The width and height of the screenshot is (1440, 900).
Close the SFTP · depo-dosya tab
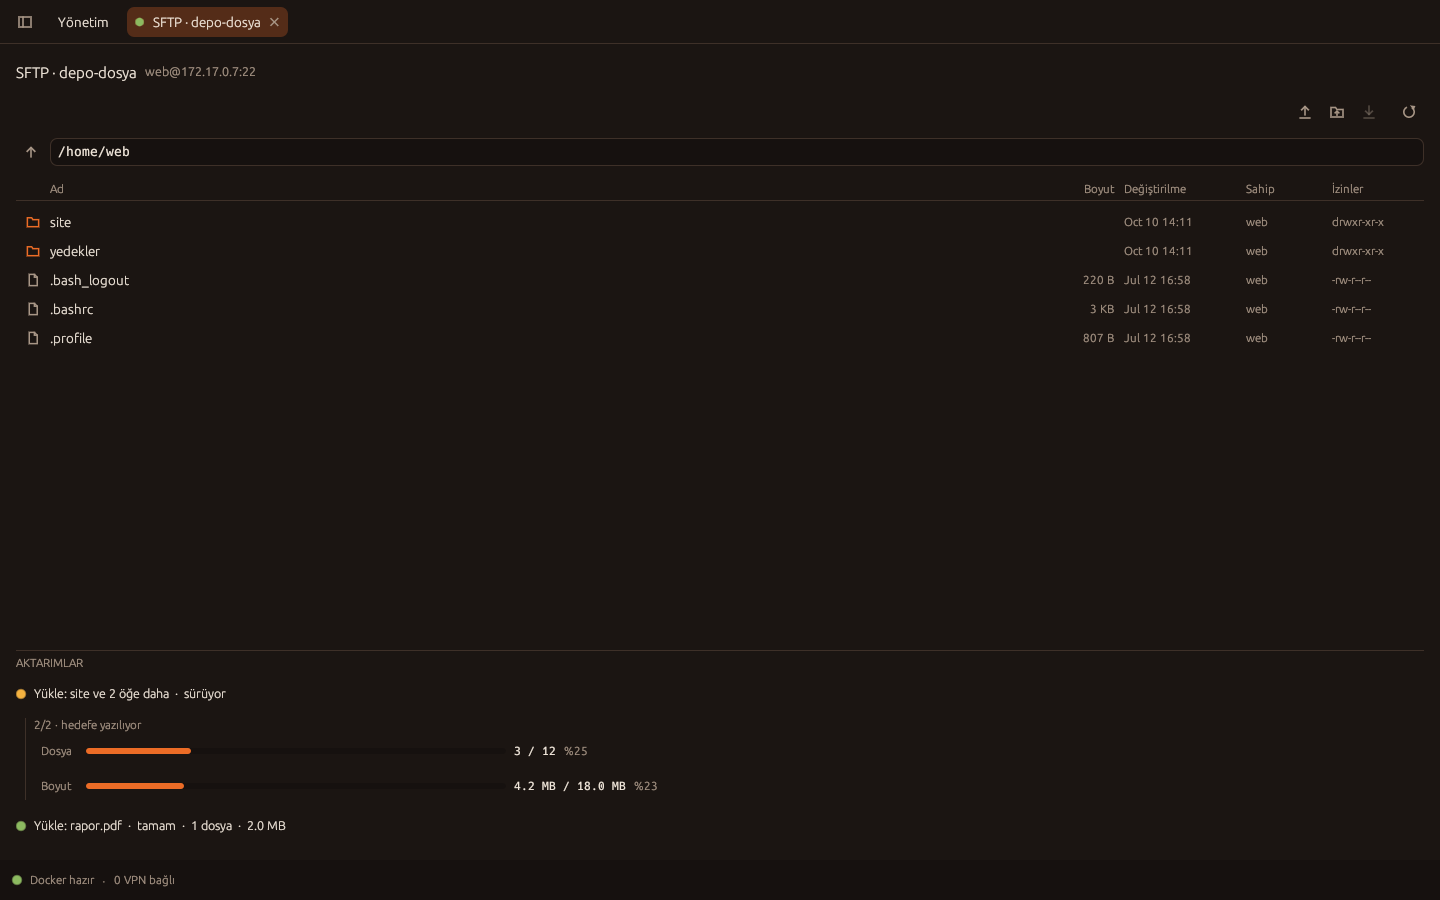[274, 22]
